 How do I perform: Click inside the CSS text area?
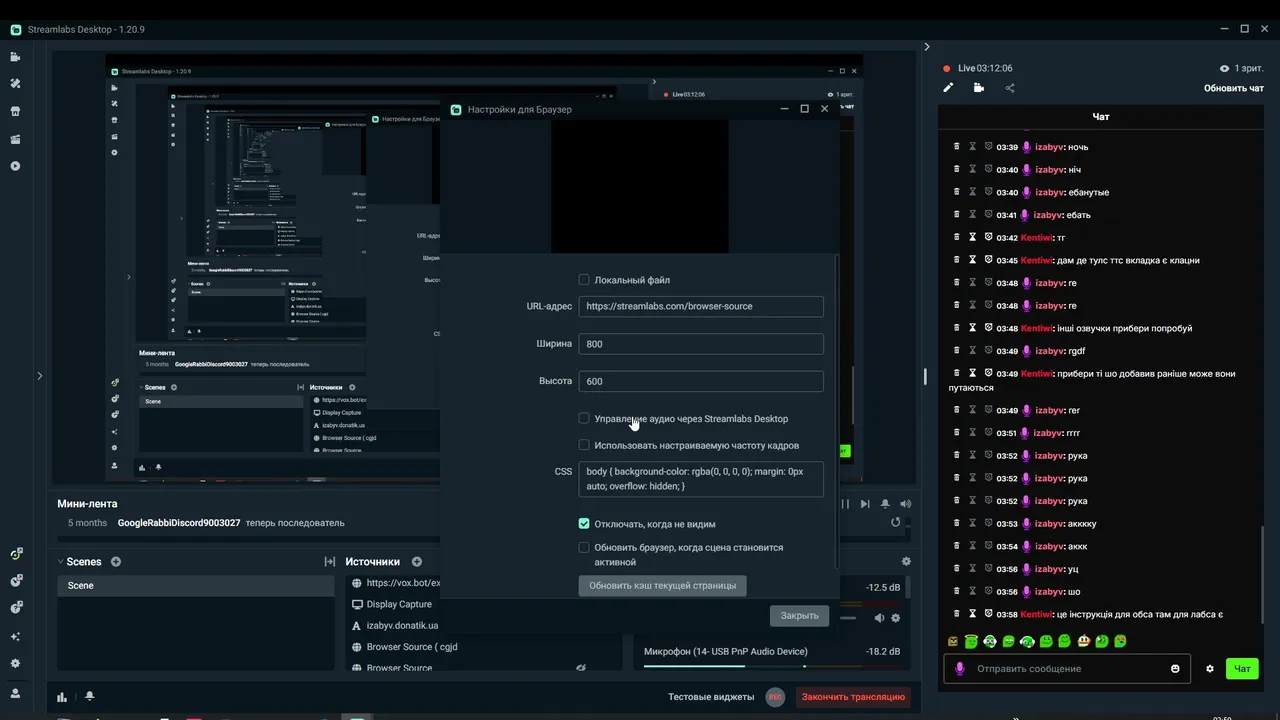pyautogui.click(x=700, y=479)
